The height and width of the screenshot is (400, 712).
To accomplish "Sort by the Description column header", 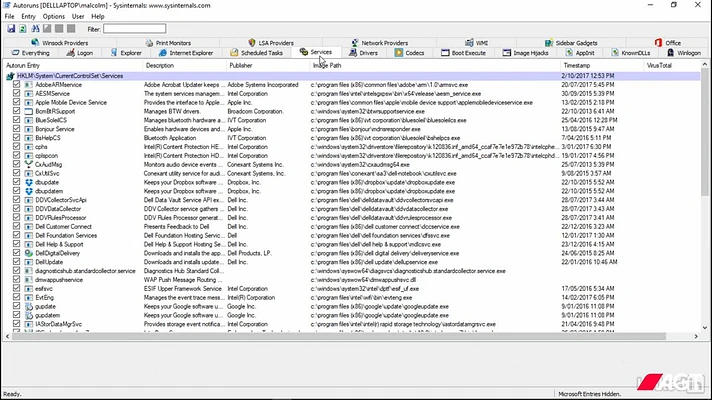I will click(184, 65).
